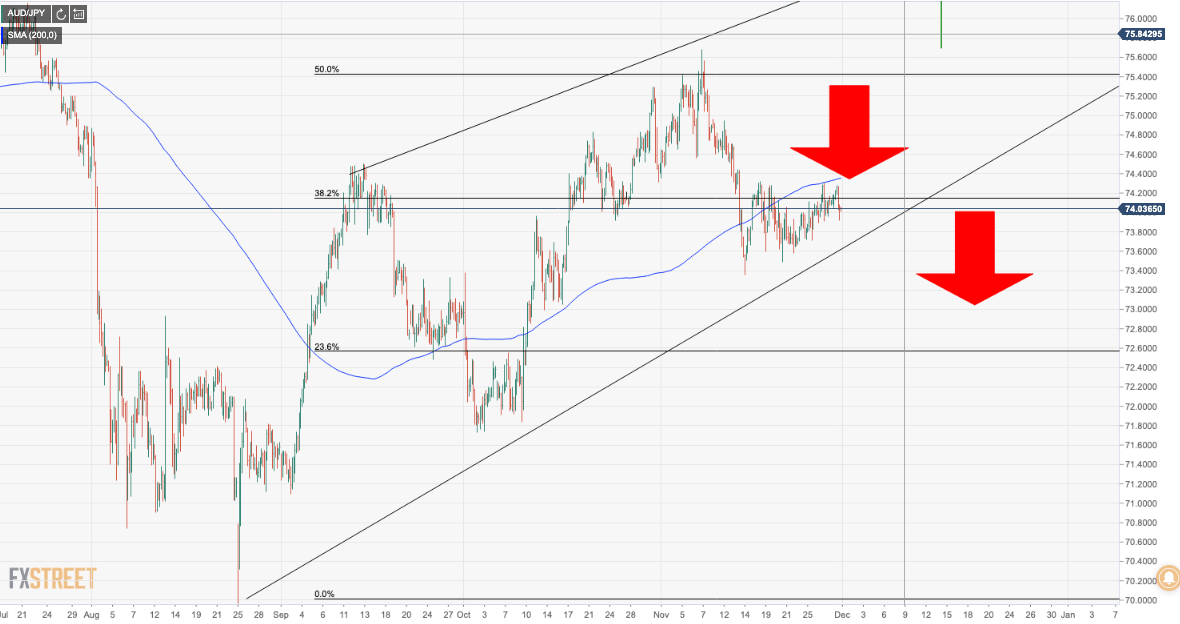Click the Oct label on time axis
1180x624 pixels.
(463, 613)
